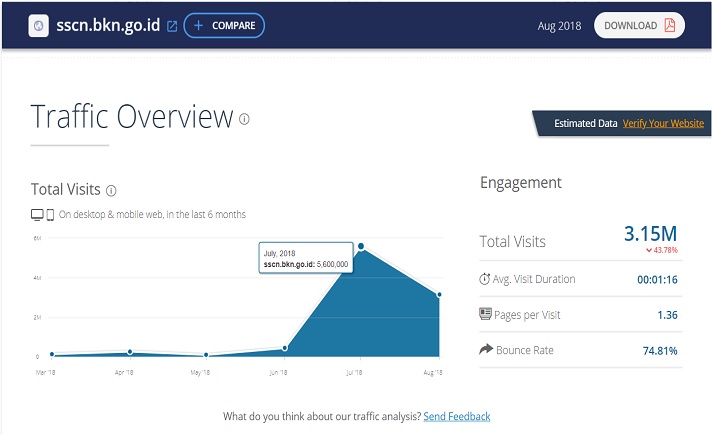Click the May '18 x-axis label

tap(200, 372)
